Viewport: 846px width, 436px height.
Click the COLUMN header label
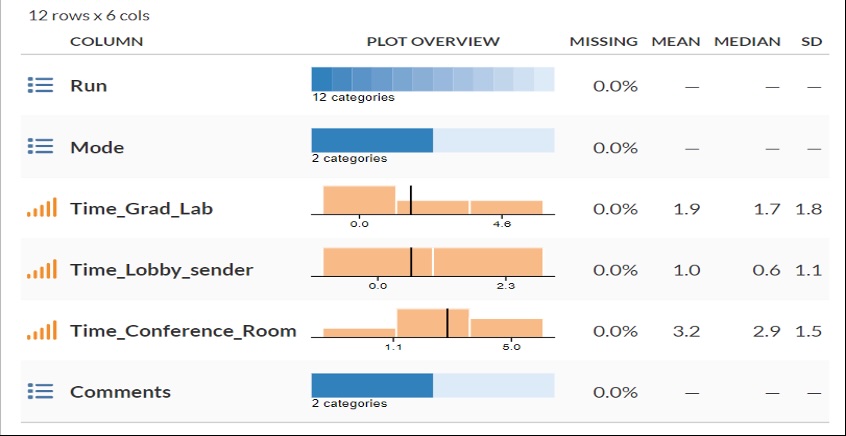[106, 42]
